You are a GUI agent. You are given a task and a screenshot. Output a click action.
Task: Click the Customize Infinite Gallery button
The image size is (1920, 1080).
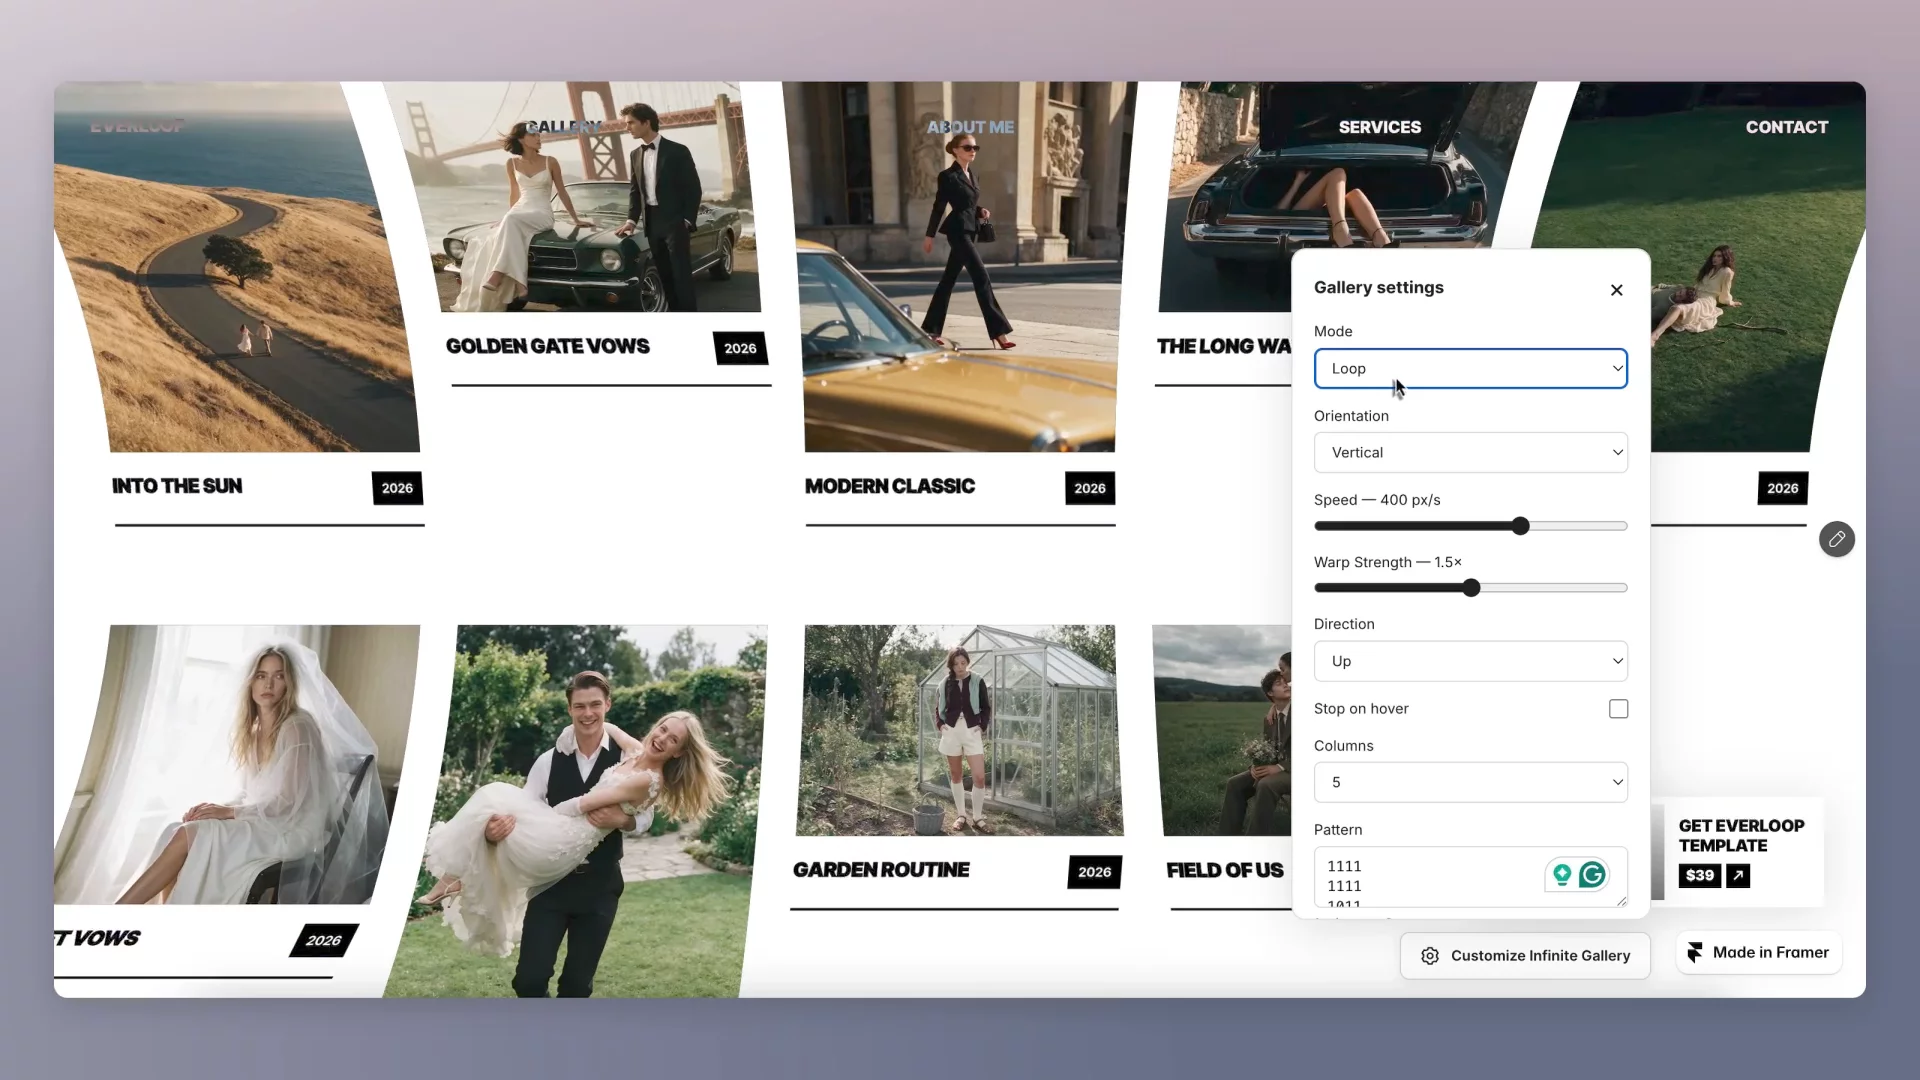pyautogui.click(x=1525, y=956)
